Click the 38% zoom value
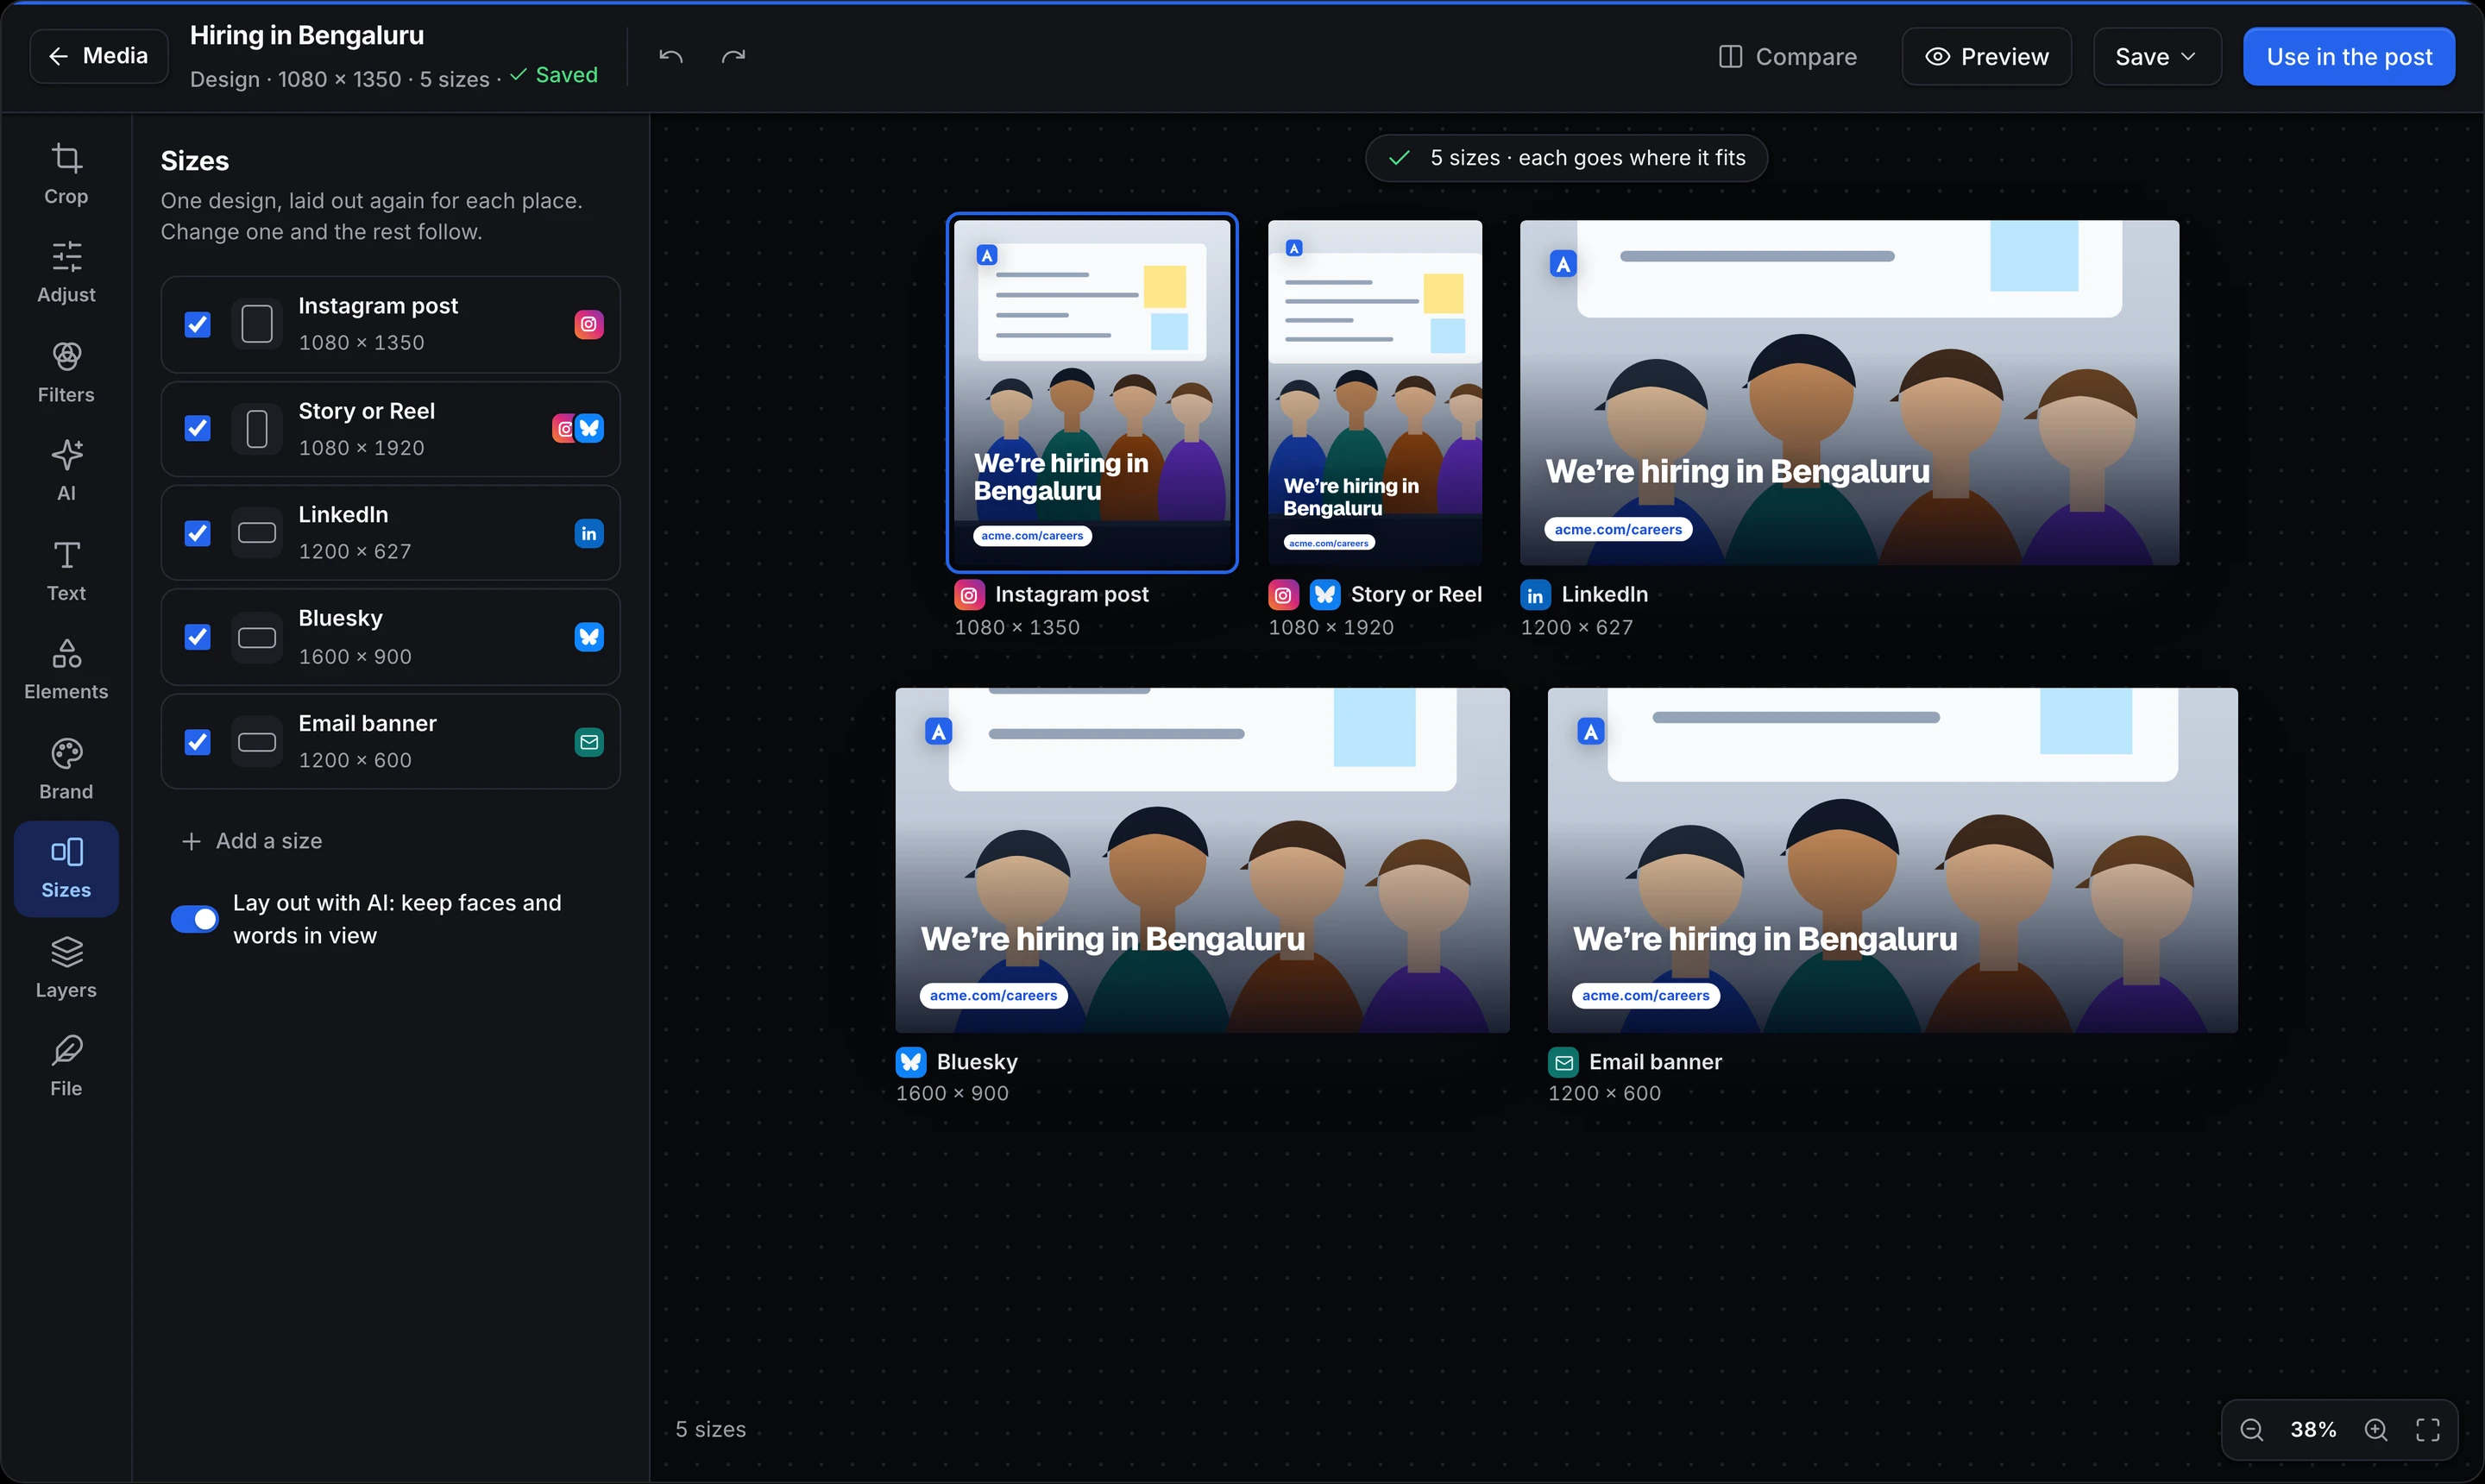The image size is (2485, 1484). tap(2313, 1430)
